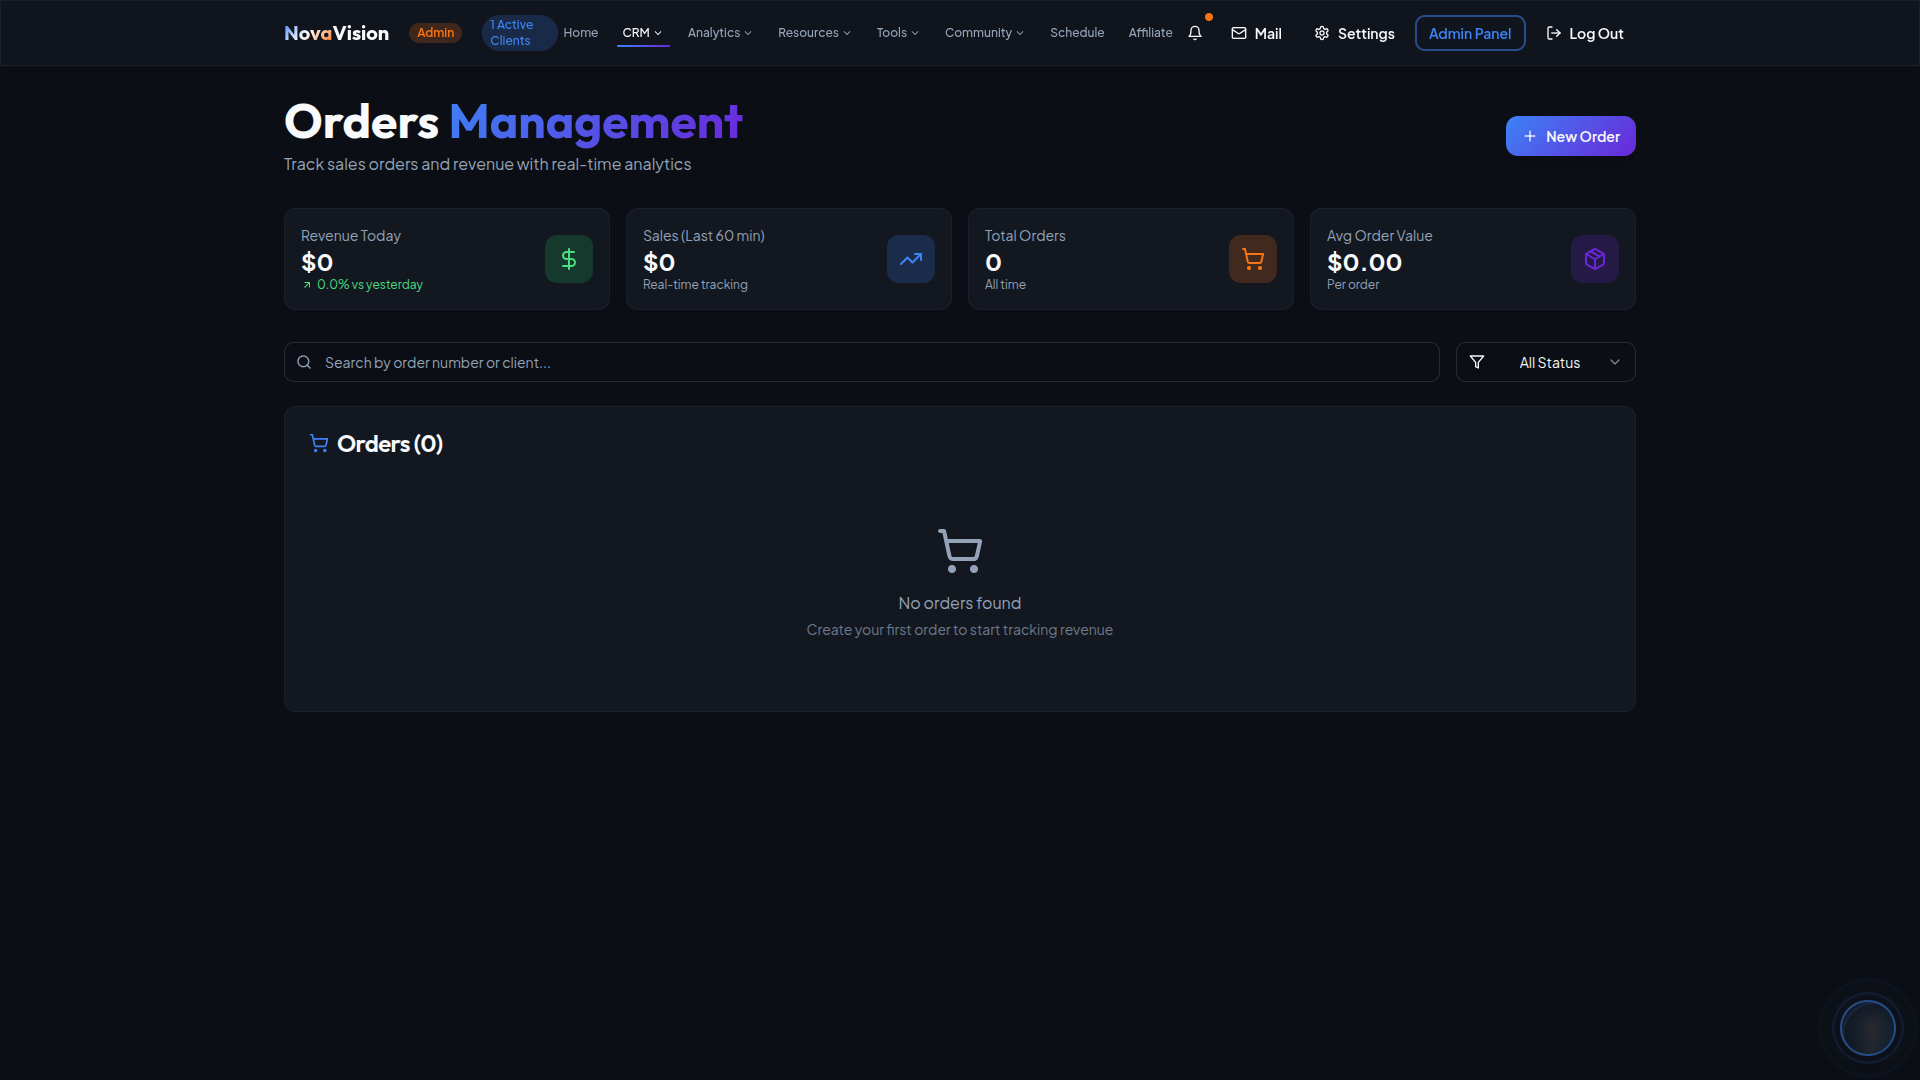Viewport: 1920px width, 1080px height.
Task: Click the 1 Active Clients badge
Action: (x=517, y=33)
